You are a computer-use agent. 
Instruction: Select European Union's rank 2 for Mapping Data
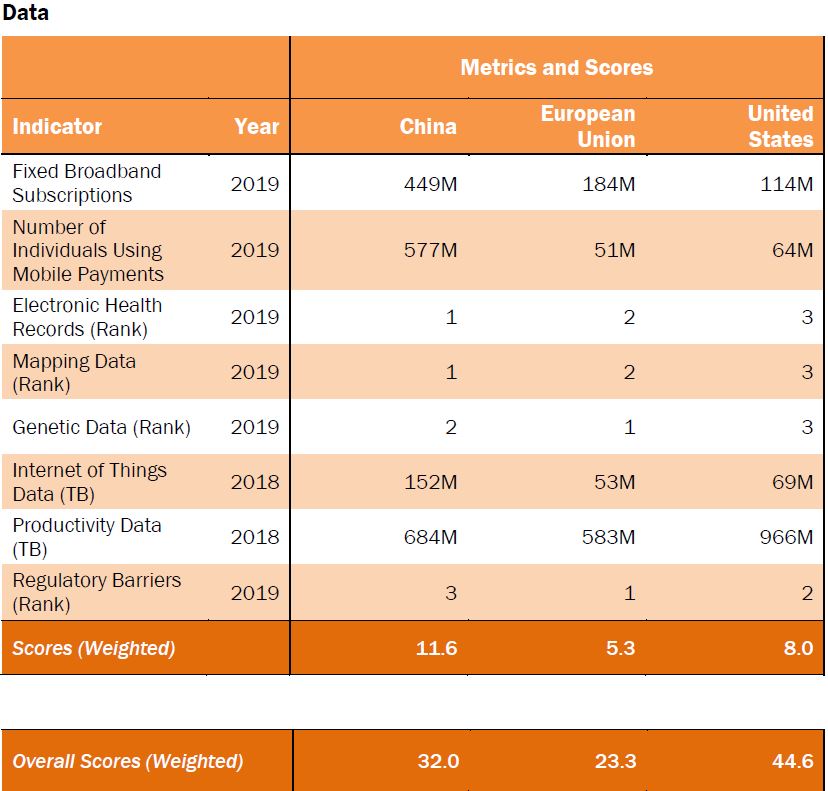629,372
